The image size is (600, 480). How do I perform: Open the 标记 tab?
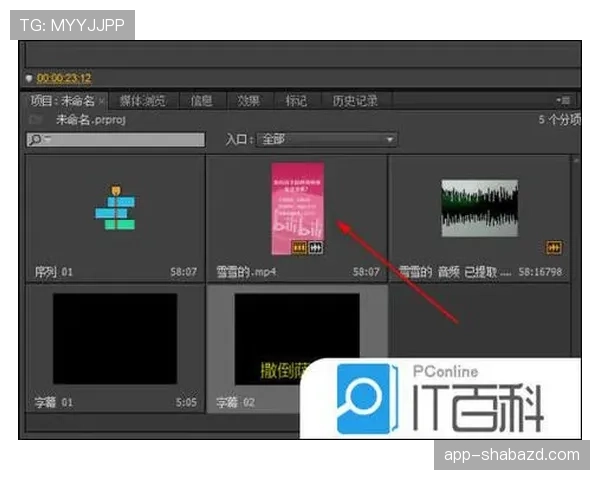tap(297, 101)
